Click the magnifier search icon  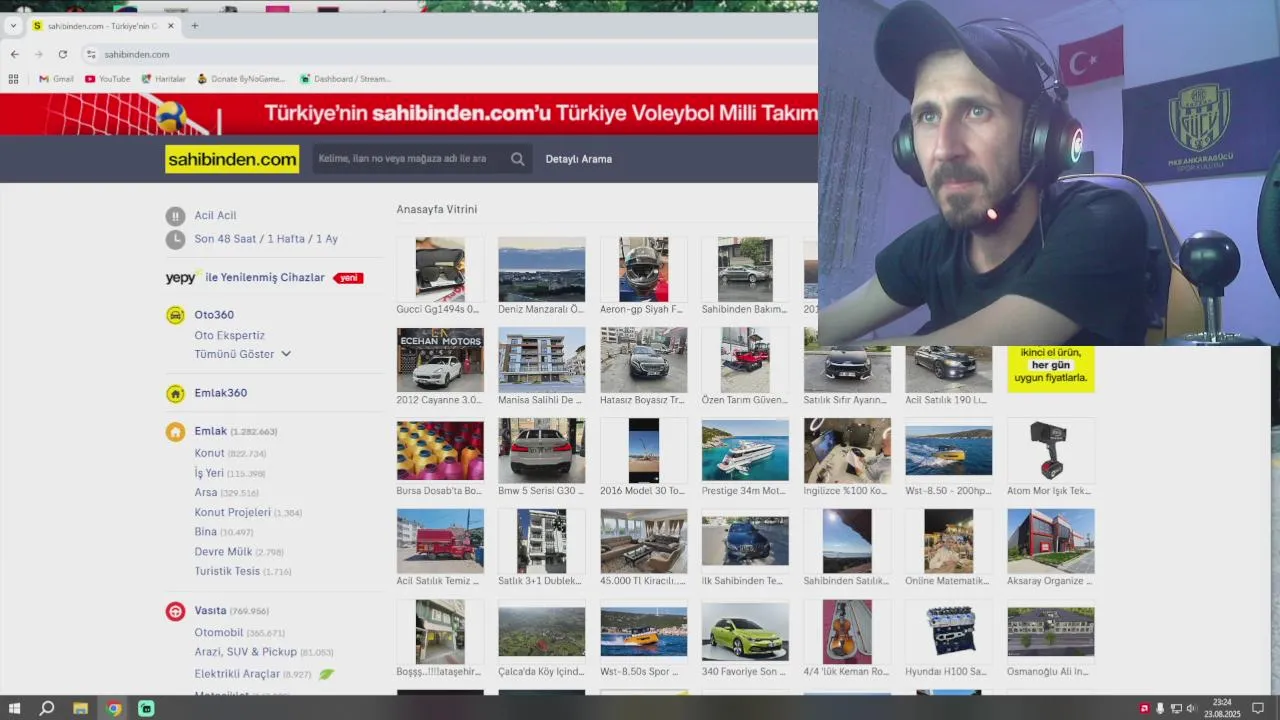click(517, 159)
